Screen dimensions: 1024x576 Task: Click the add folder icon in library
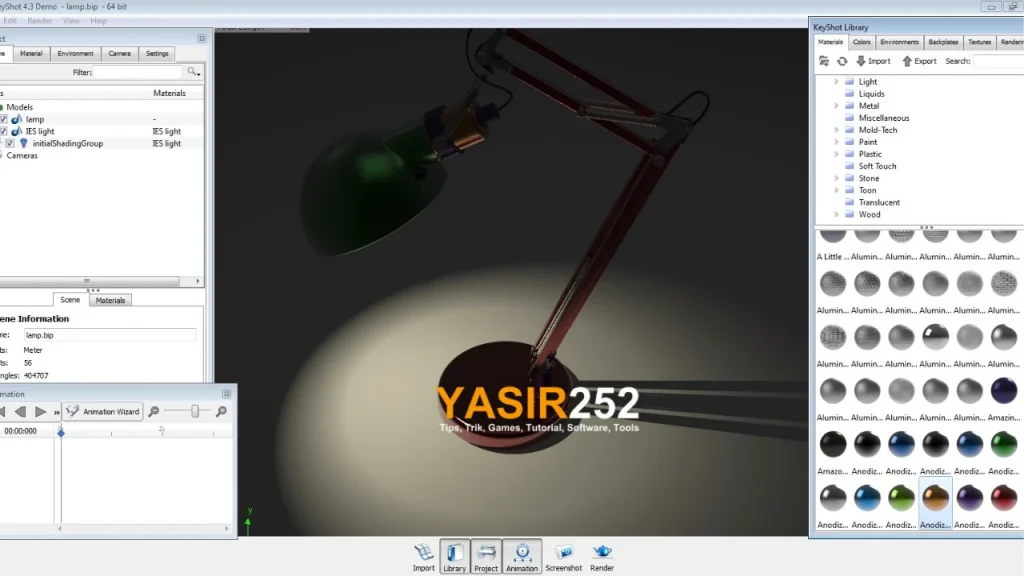(824, 61)
